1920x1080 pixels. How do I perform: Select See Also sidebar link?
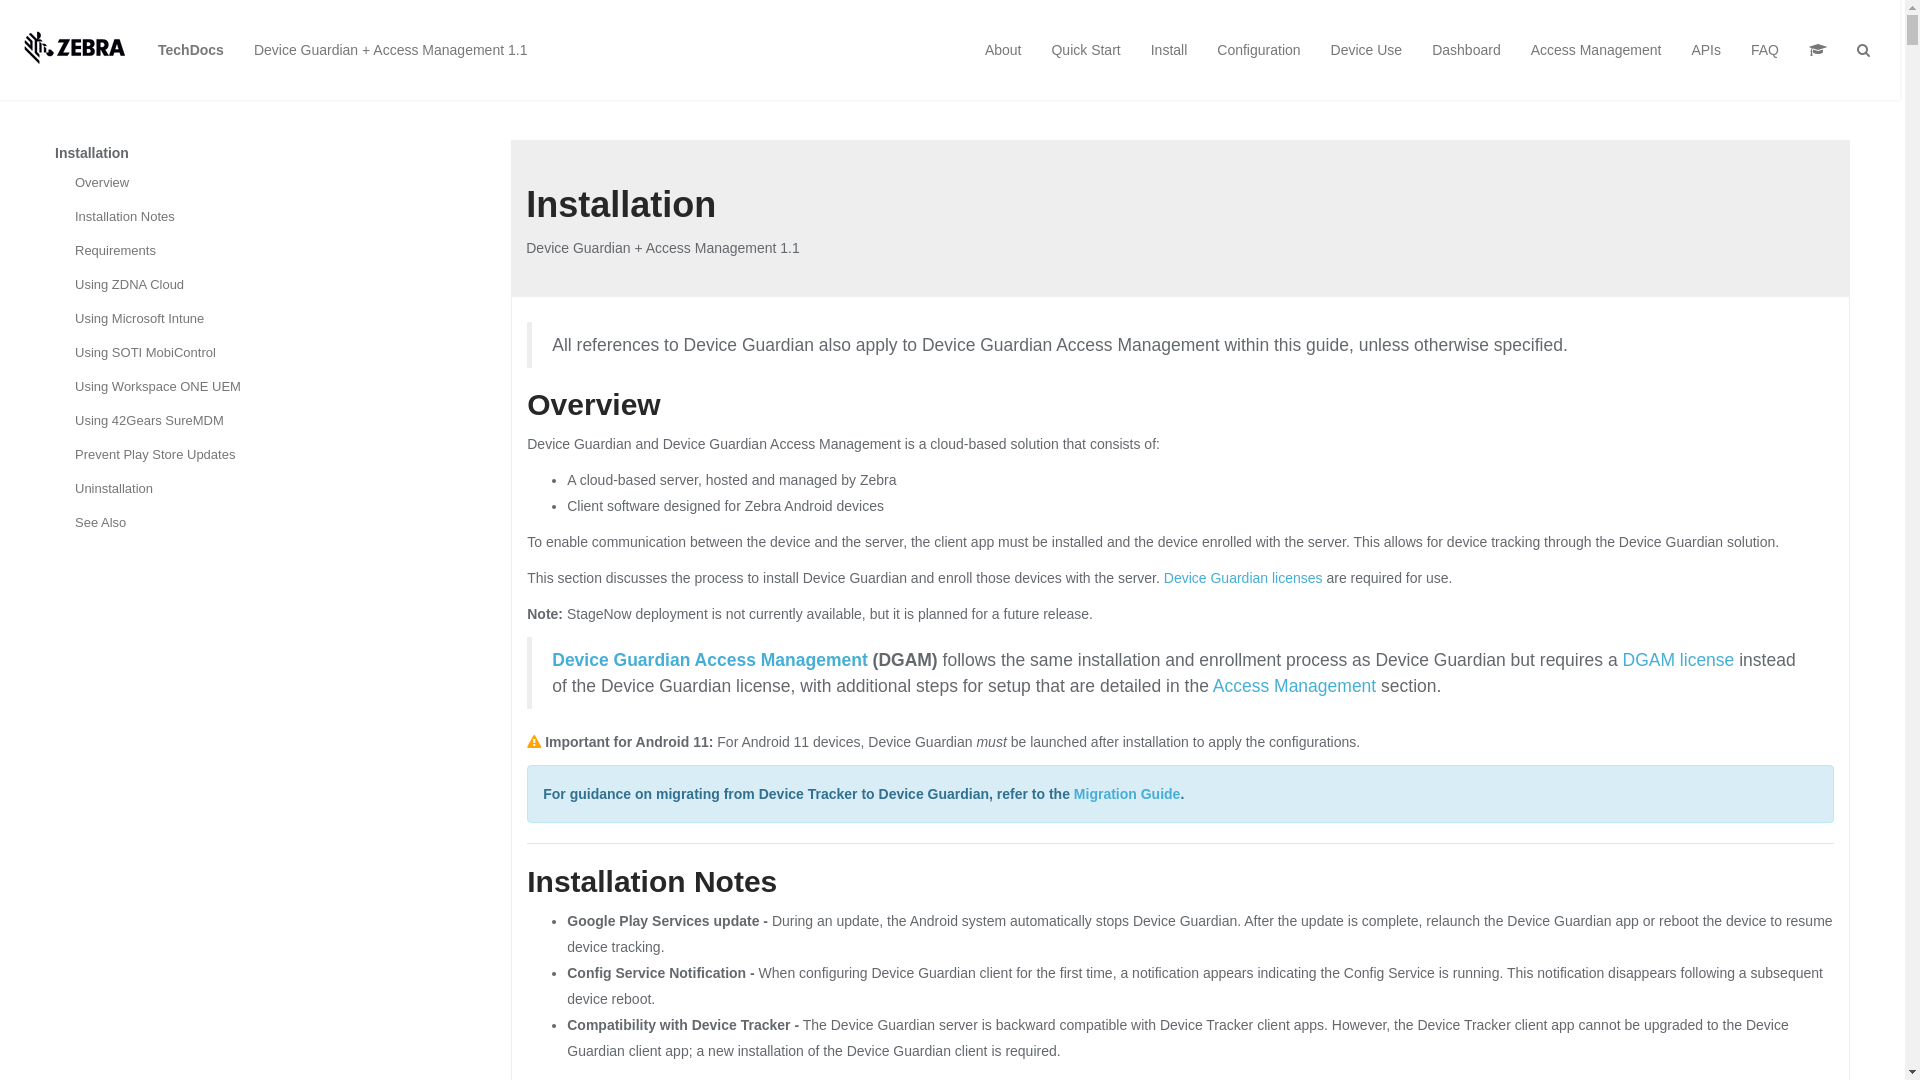100,523
